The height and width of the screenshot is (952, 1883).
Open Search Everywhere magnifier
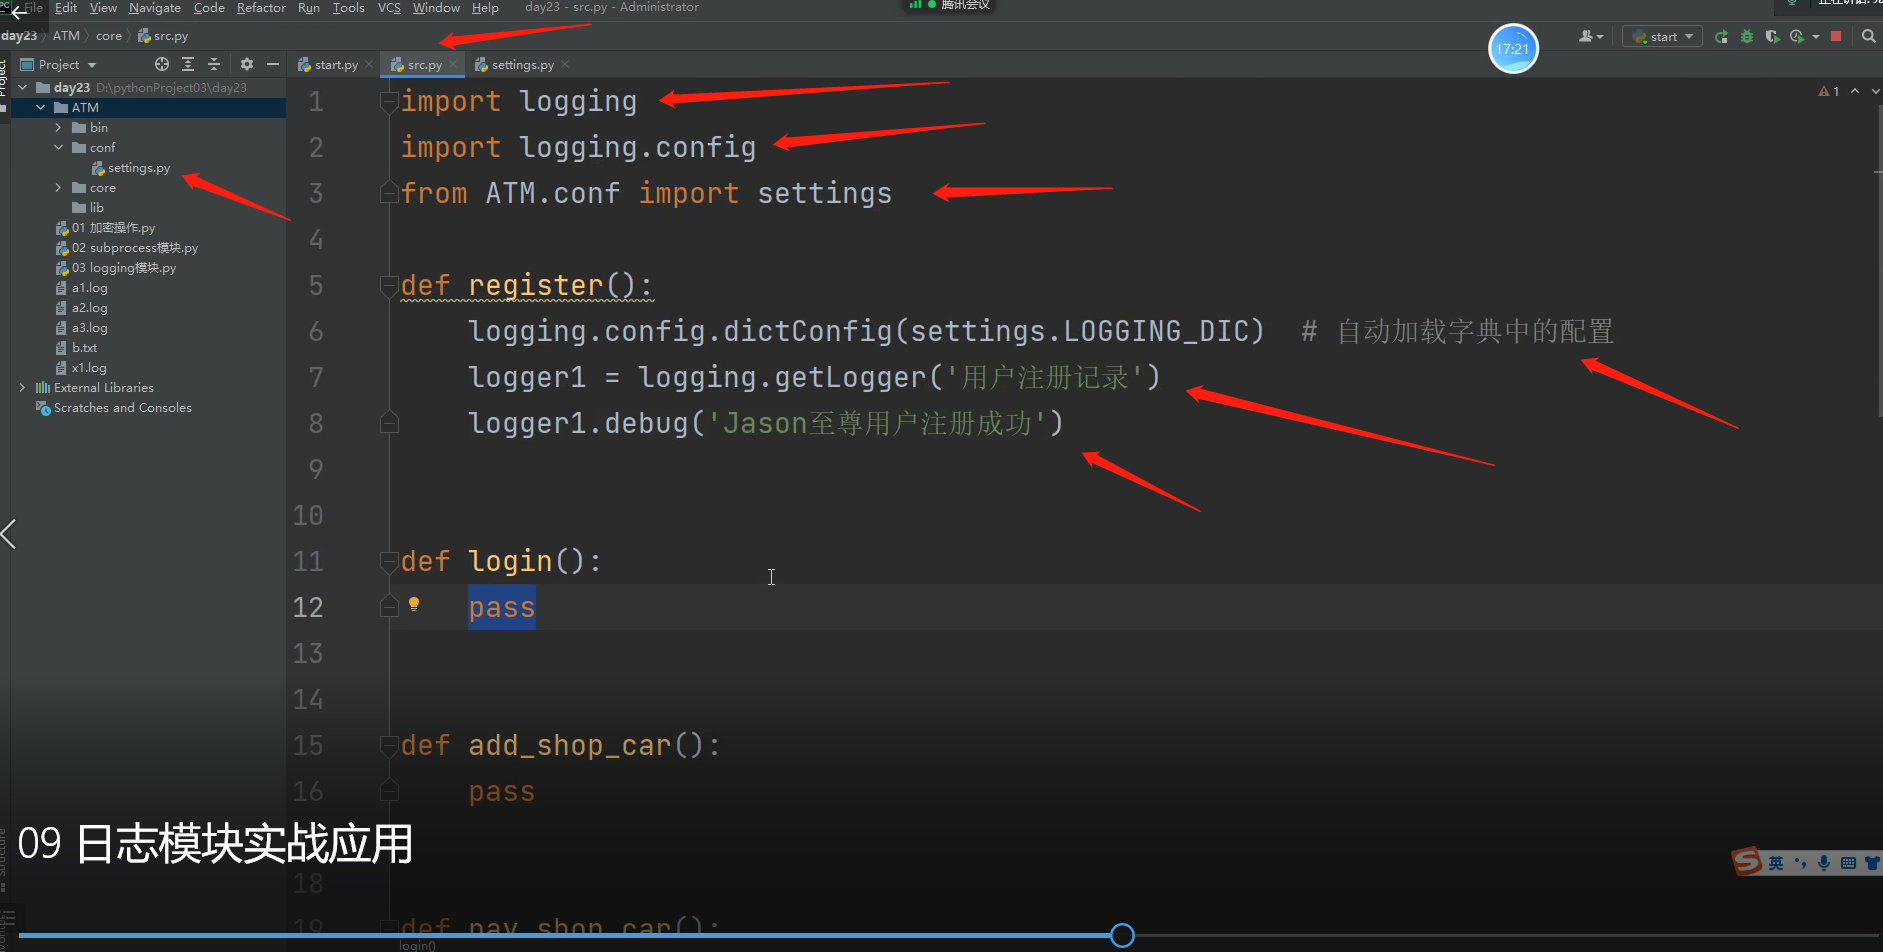click(1868, 37)
